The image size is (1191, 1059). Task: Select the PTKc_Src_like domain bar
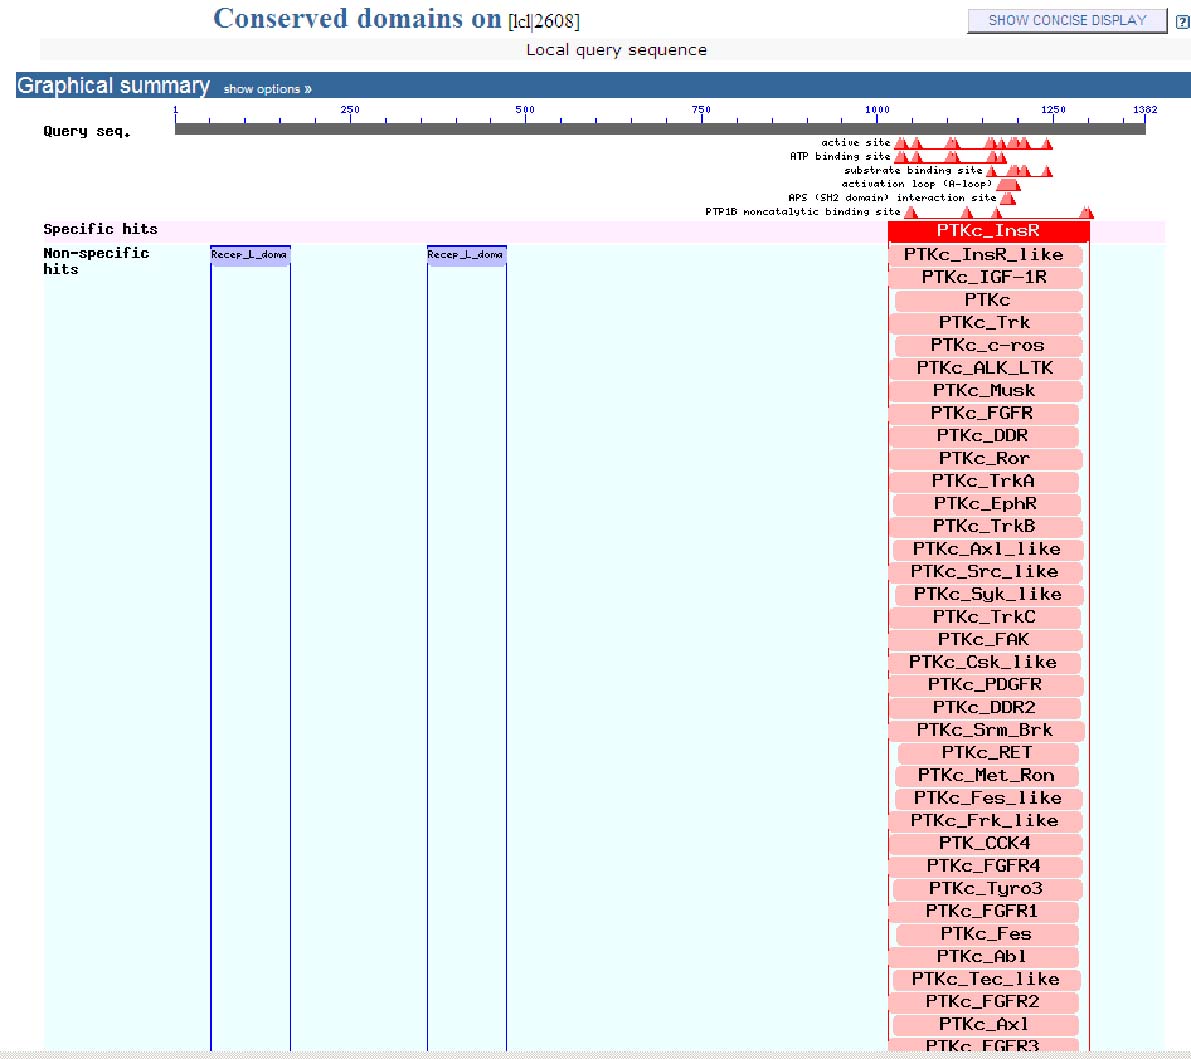coord(985,572)
